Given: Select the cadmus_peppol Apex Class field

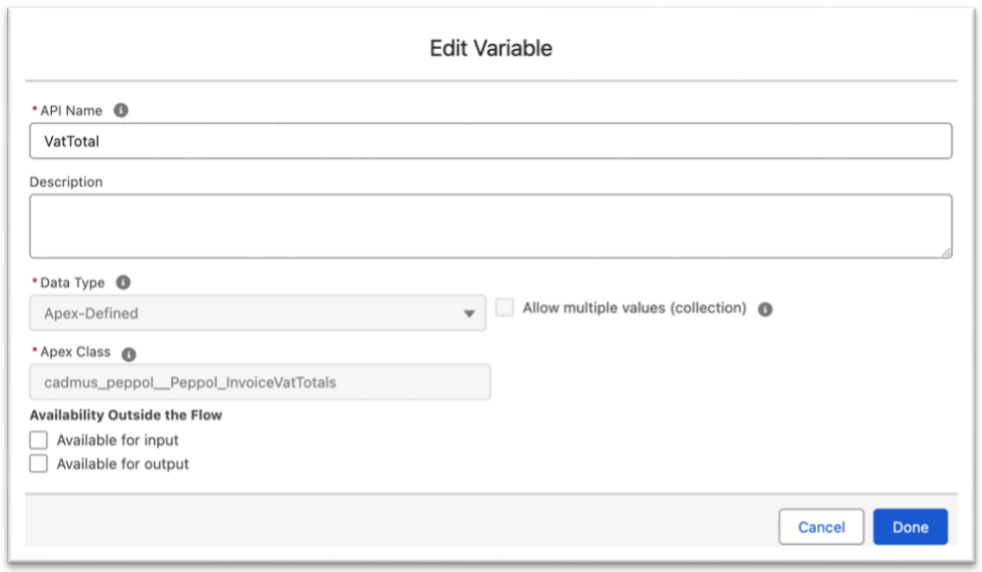Looking at the screenshot, I should pyautogui.click(x=259, y=382).
